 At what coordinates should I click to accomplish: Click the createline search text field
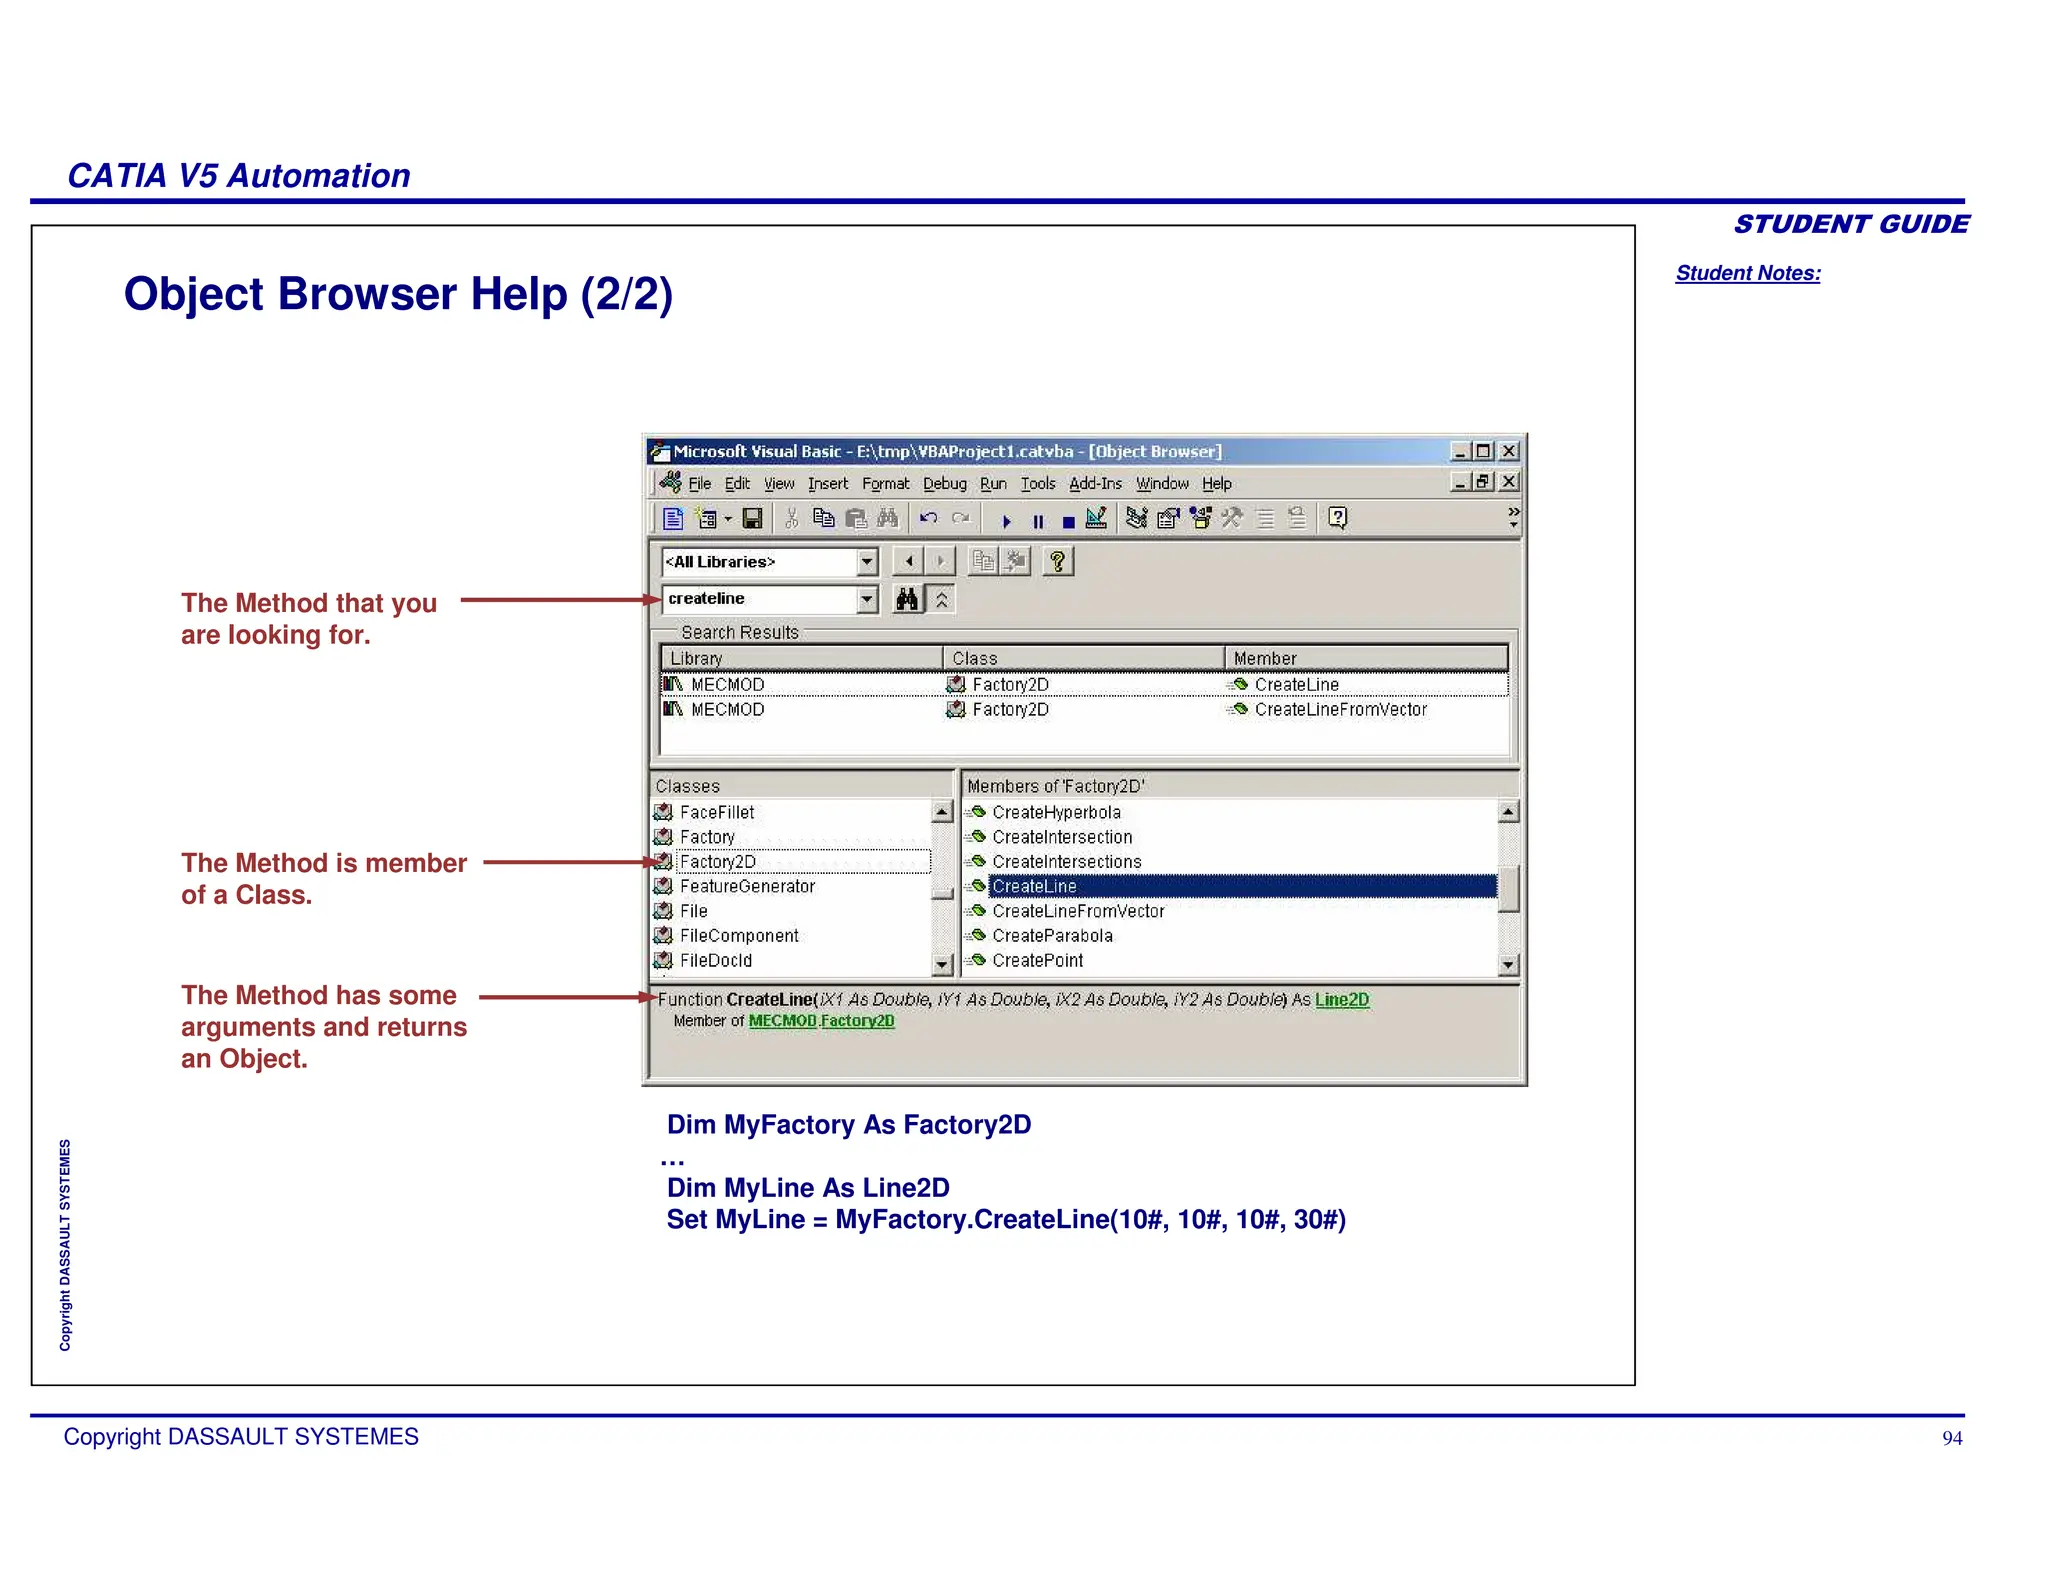click(x=760, y=599)
